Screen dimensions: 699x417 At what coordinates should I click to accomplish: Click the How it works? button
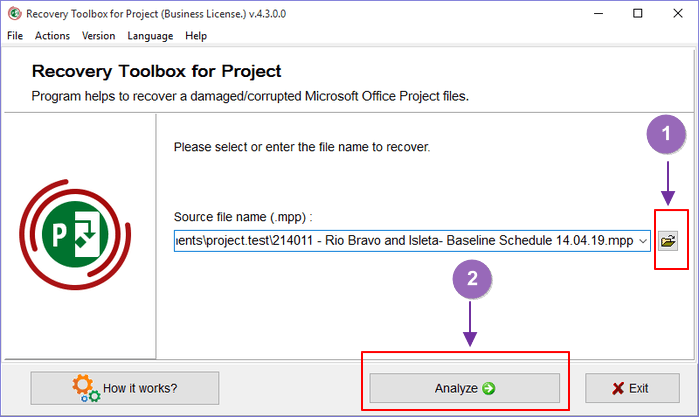(x=125, y=388)
